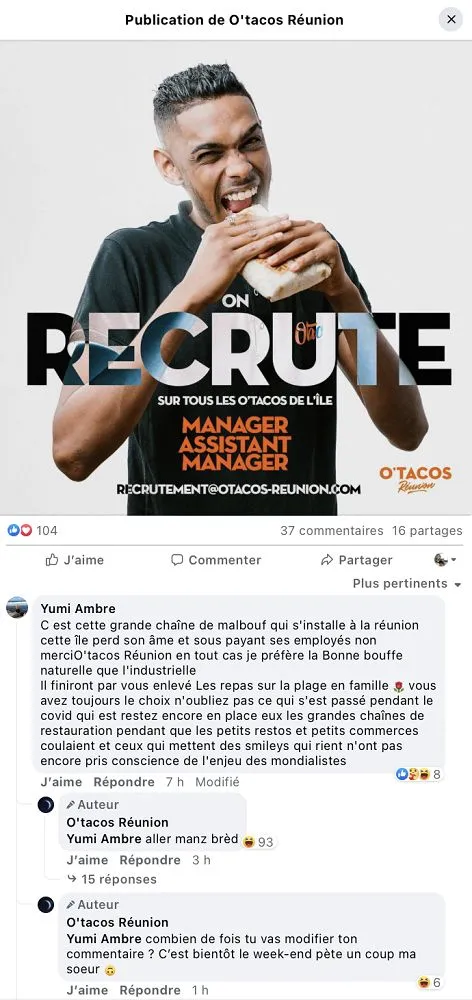Open the recruitment poster image
Viewport: 472px width, 1000px height.
(236, 278)
